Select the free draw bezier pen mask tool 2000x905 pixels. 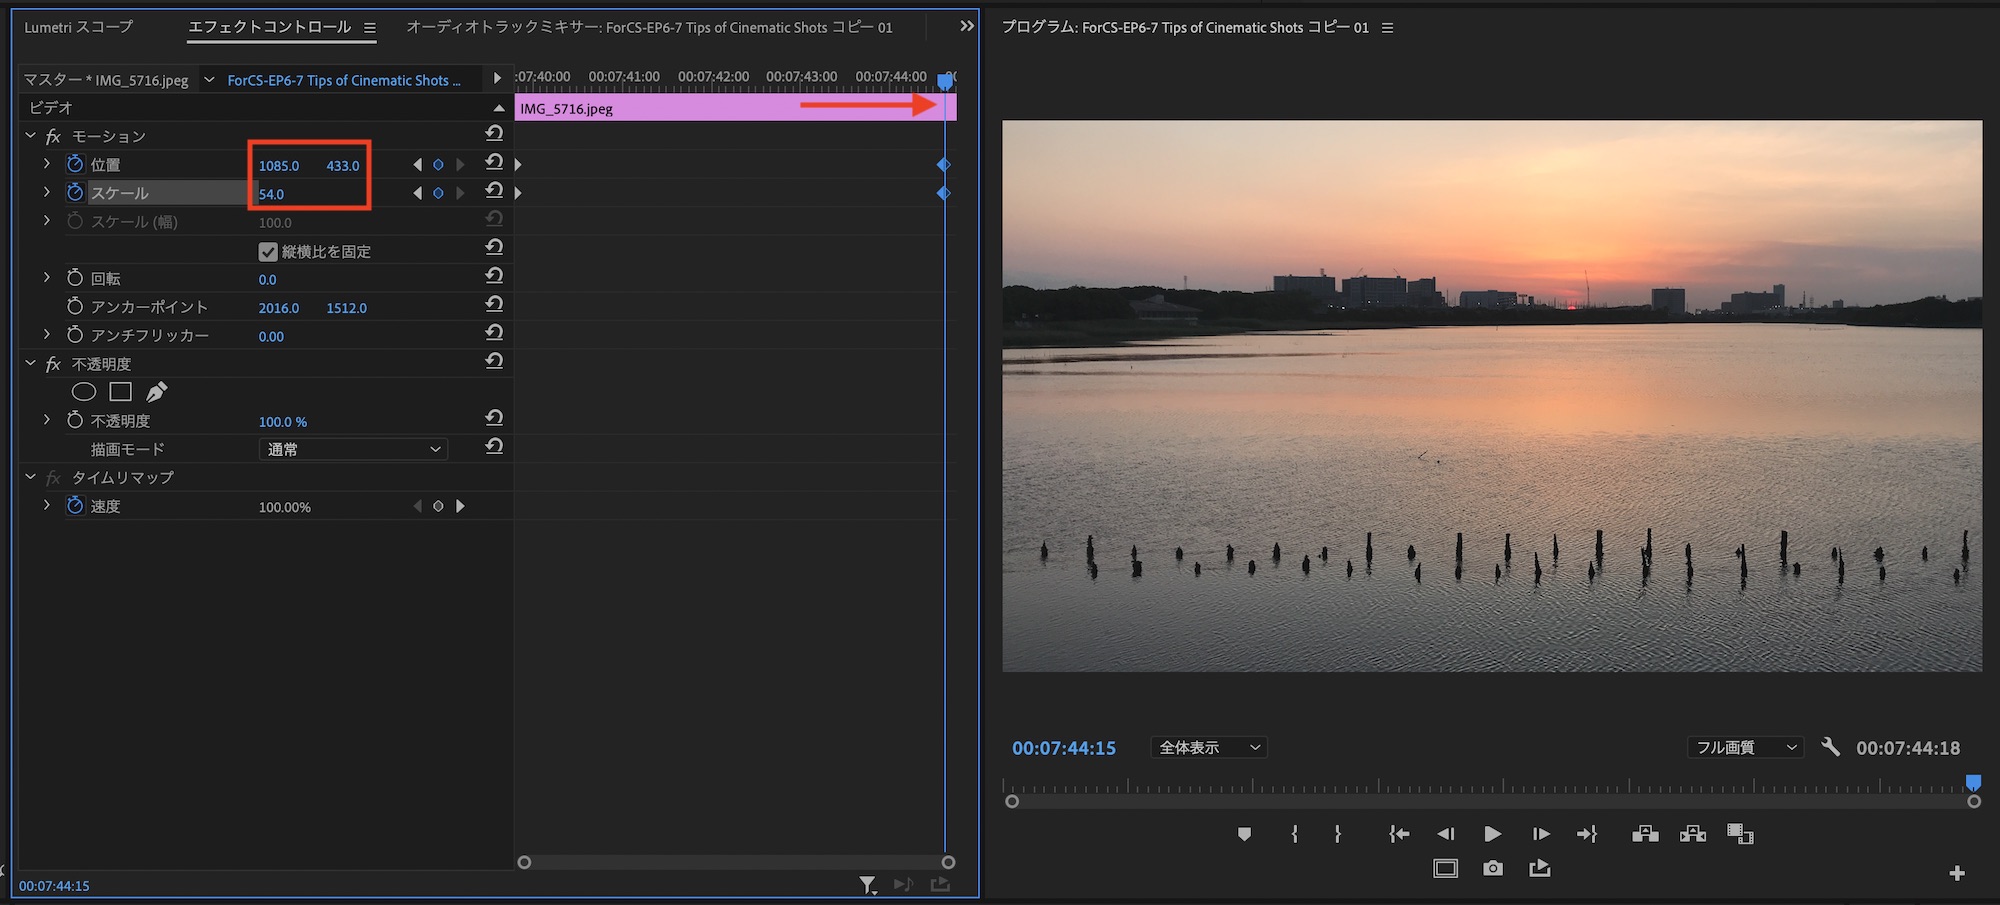pos(157,392)
